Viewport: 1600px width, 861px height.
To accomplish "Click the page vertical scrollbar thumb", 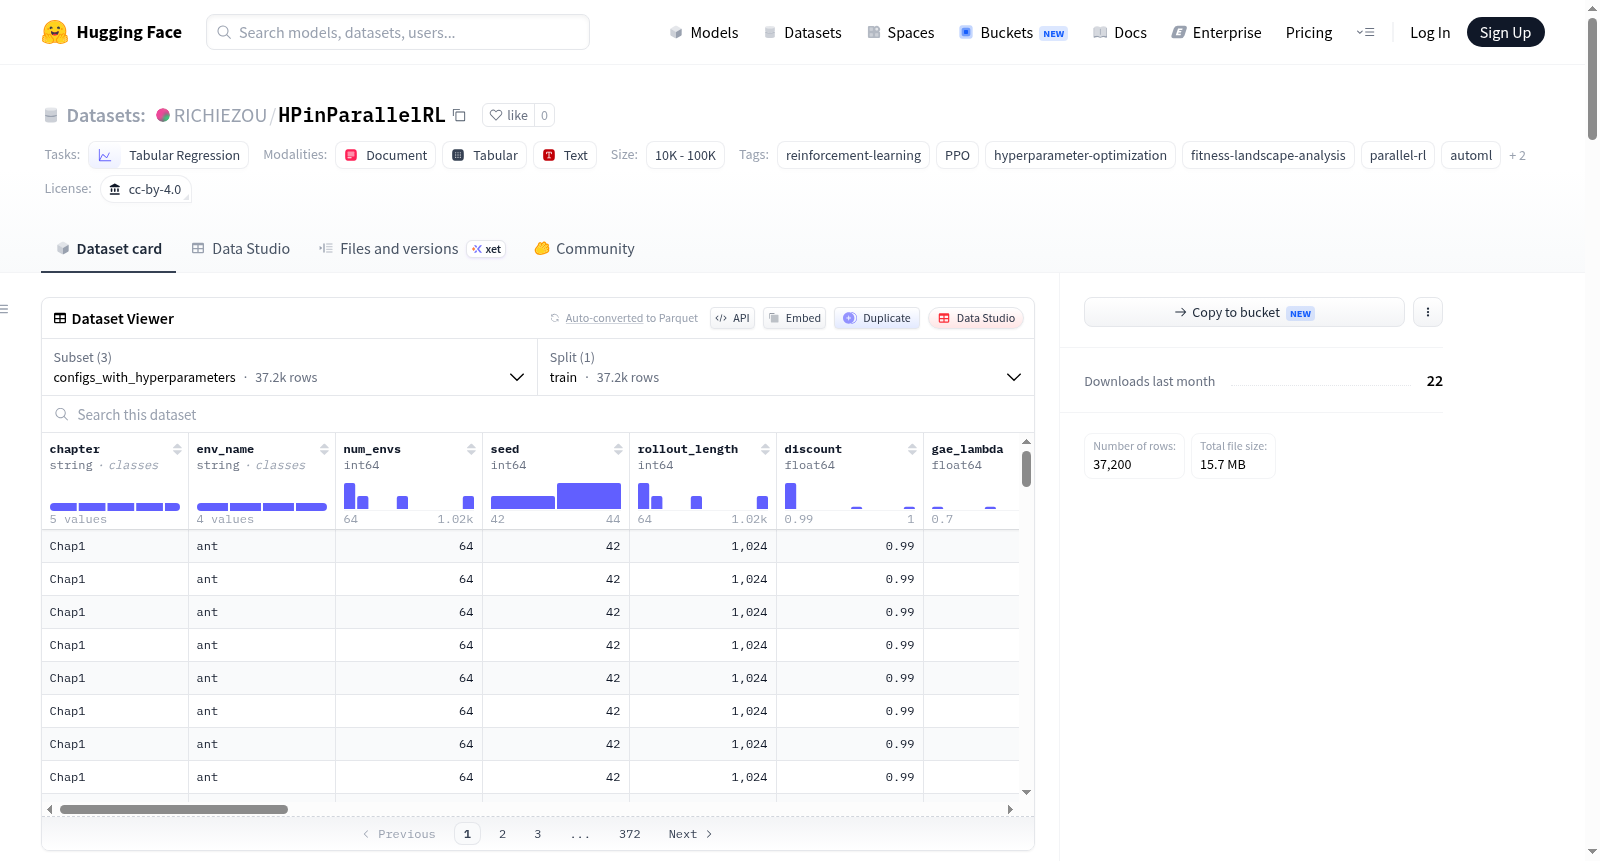I will pos(1592,79).
